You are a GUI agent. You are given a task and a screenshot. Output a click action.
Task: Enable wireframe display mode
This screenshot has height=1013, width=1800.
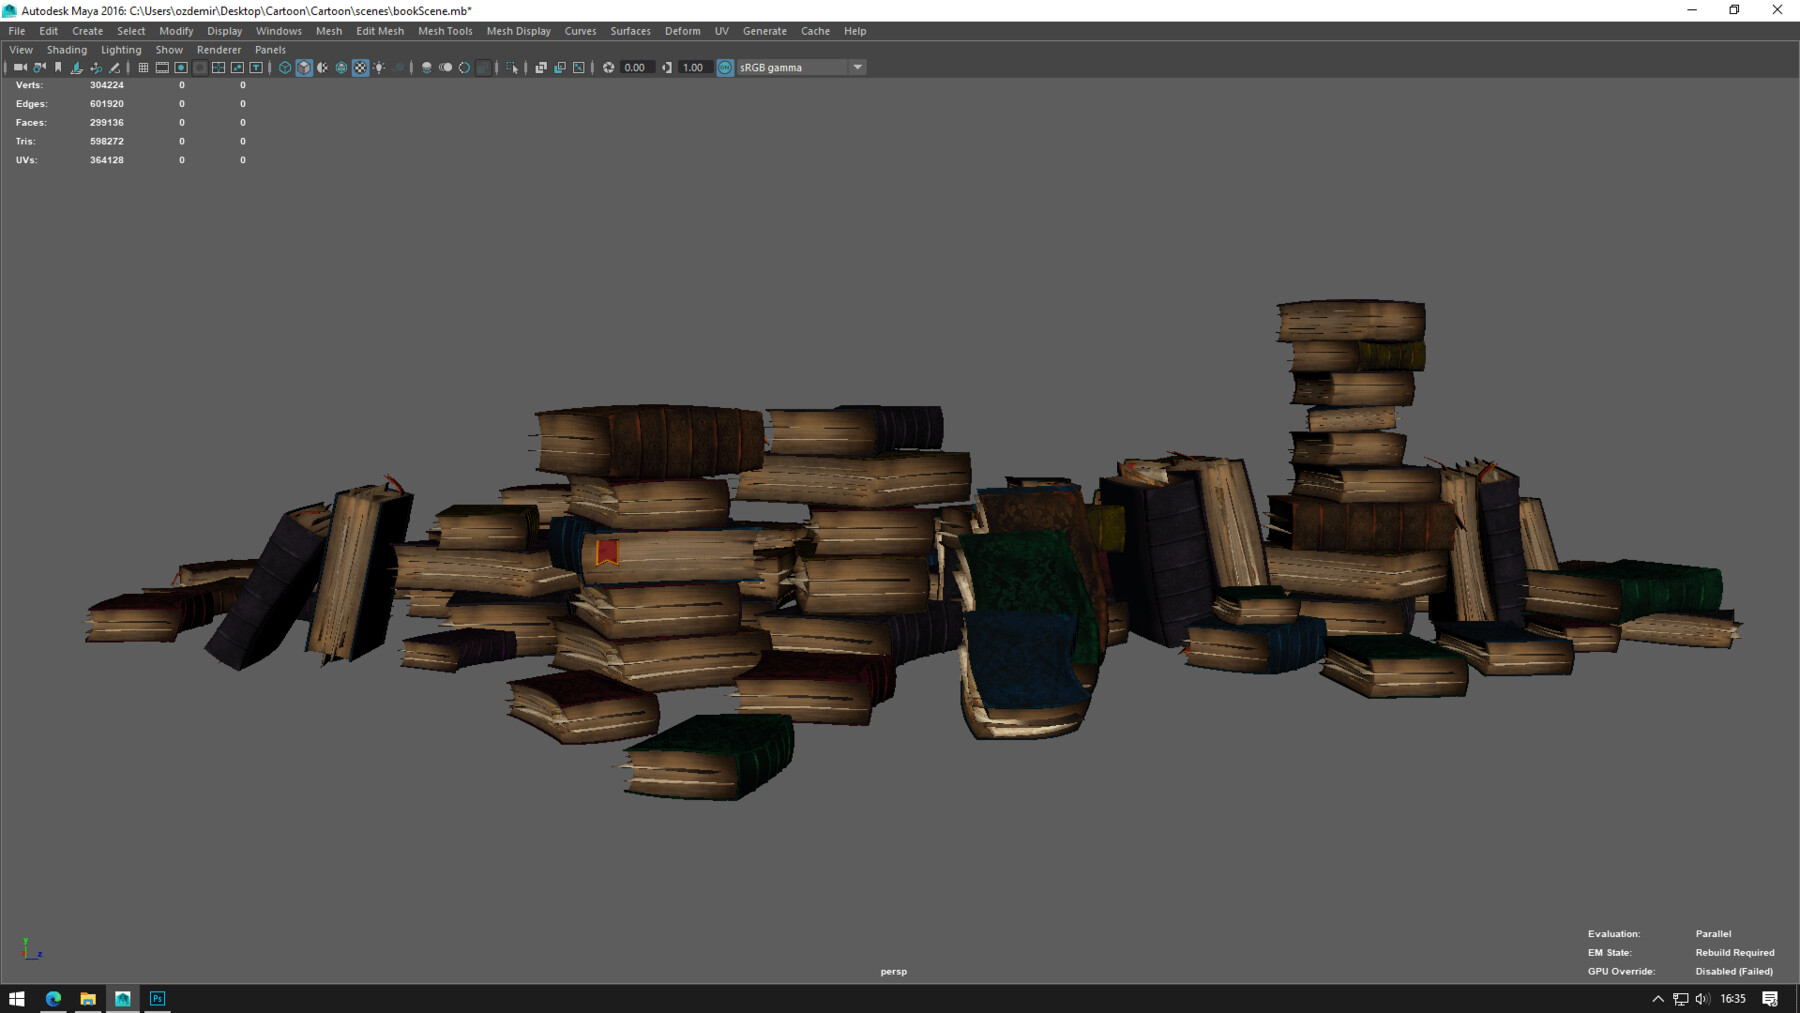point(285,68)
